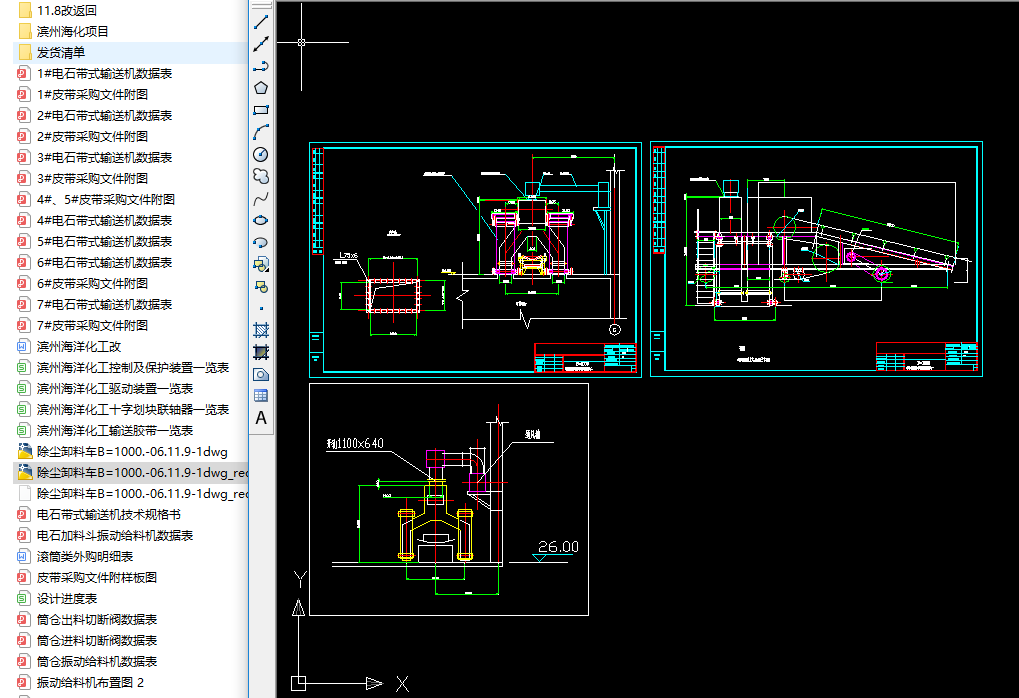Select the Hatch tool

click(261, 330)
